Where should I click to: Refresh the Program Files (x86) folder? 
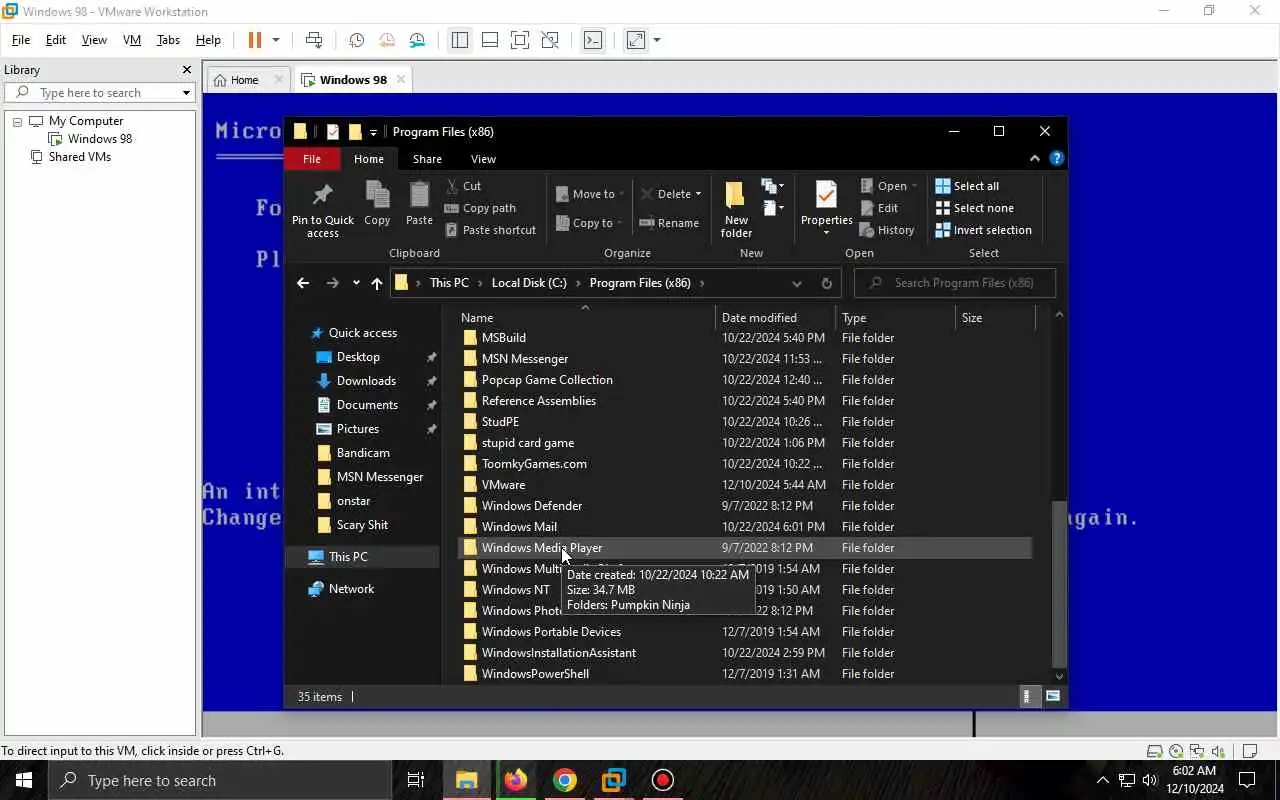coord(827,283)
